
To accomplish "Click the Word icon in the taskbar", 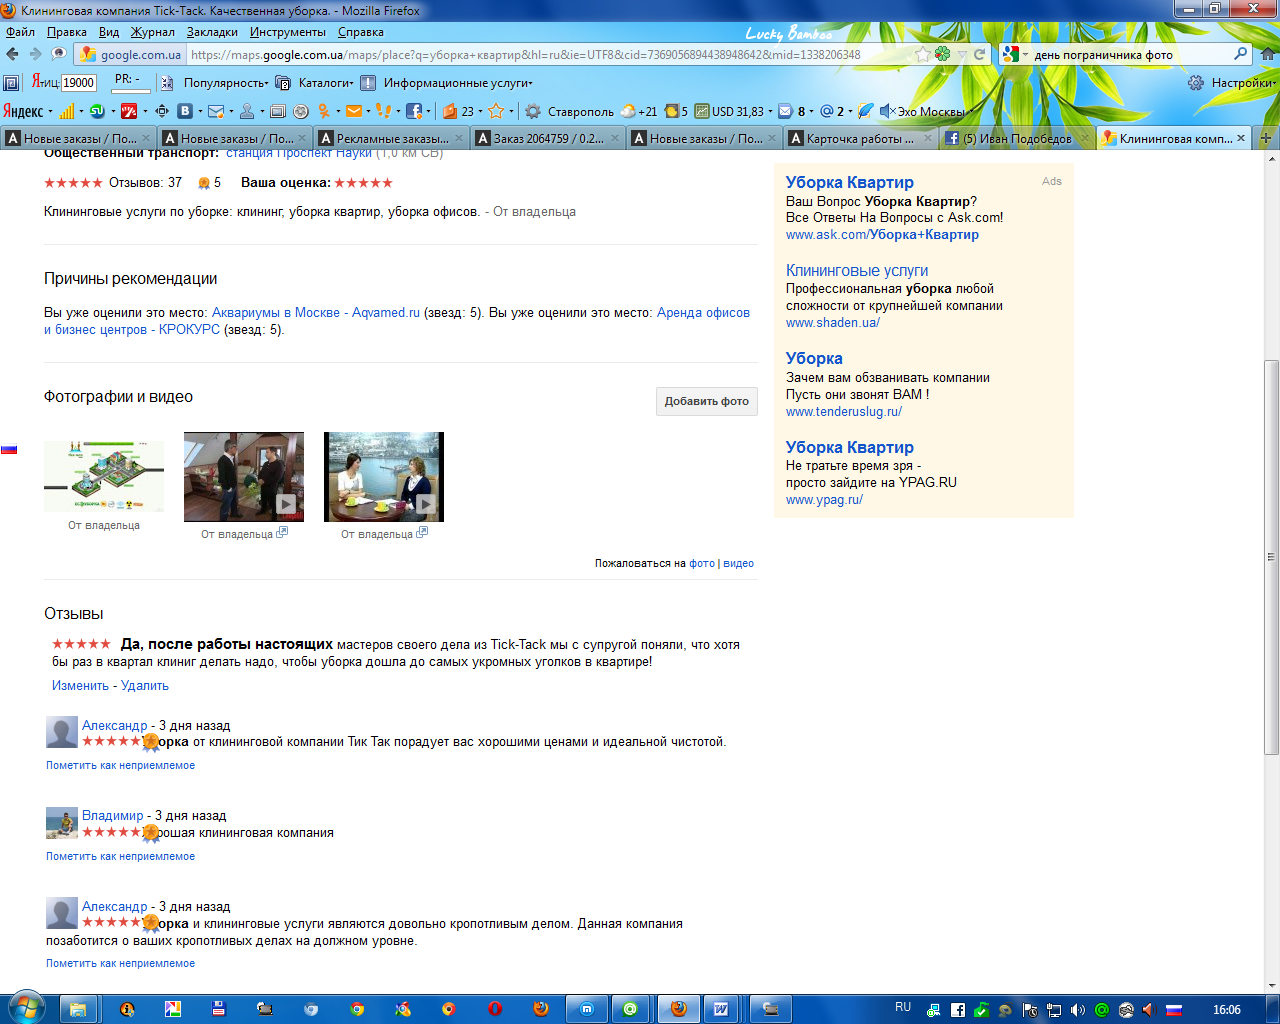I will (x=720, y=1009).
